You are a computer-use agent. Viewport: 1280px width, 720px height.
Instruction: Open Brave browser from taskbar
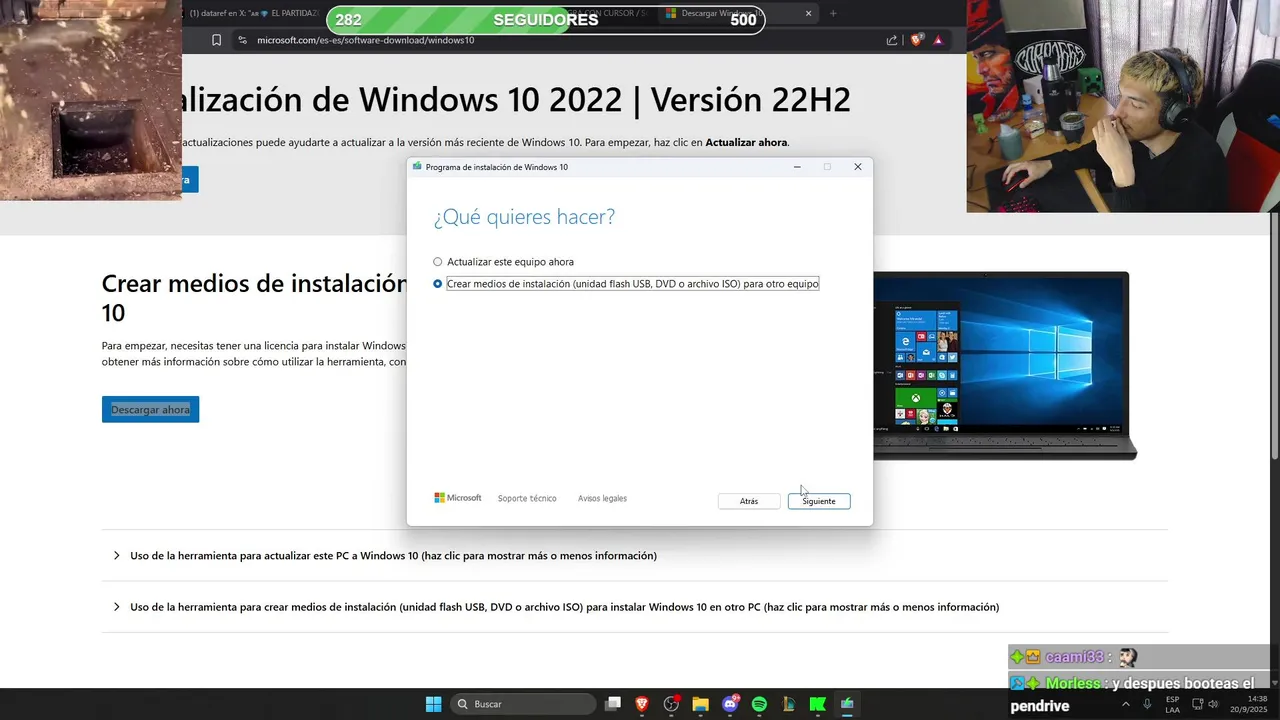[x=642, y=704]
